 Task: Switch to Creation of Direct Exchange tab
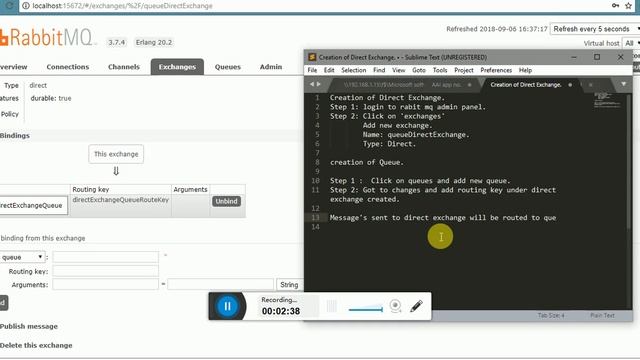(x=526, y=85)
